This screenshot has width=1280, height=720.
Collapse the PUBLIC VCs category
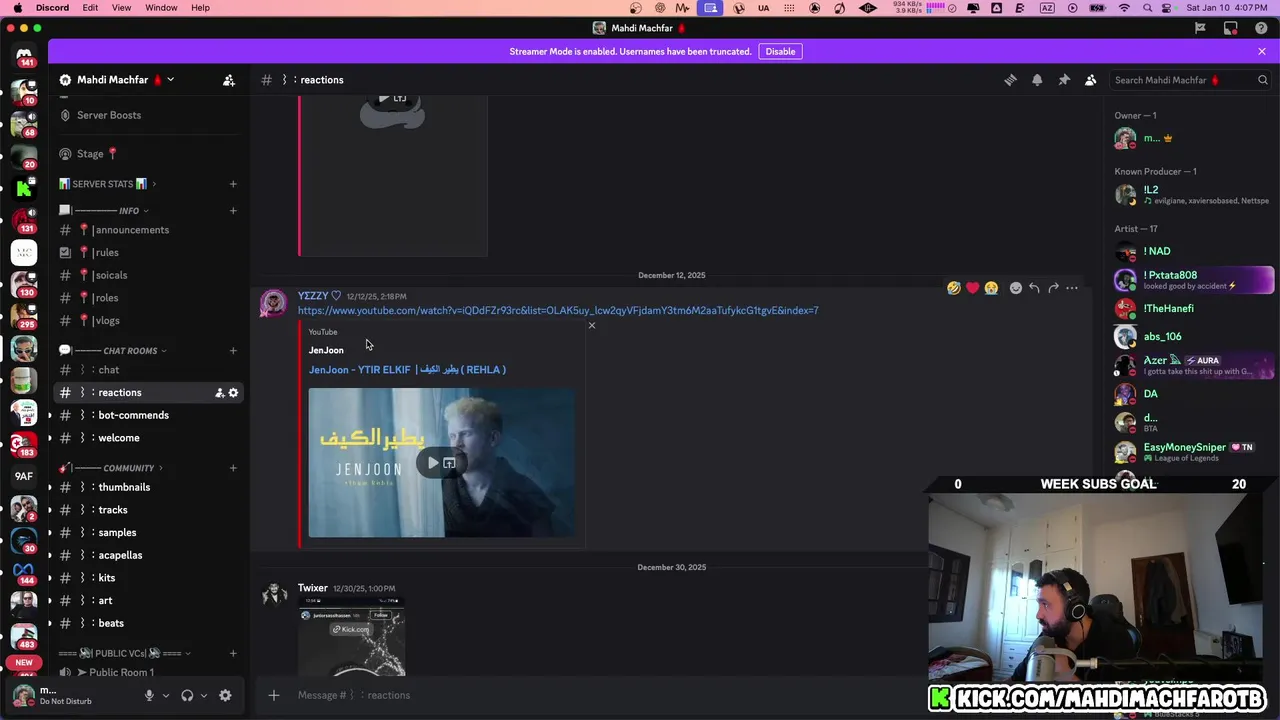pos(125,654)
